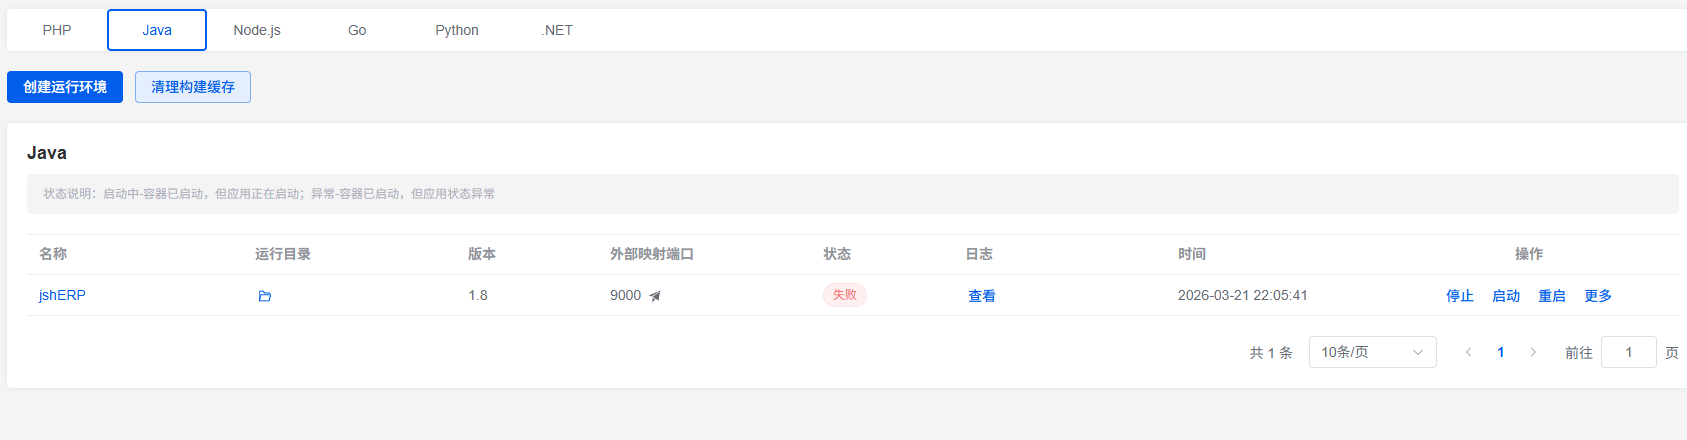Open the 10条/页 page size dropdown

click(x=1372, y=352)
